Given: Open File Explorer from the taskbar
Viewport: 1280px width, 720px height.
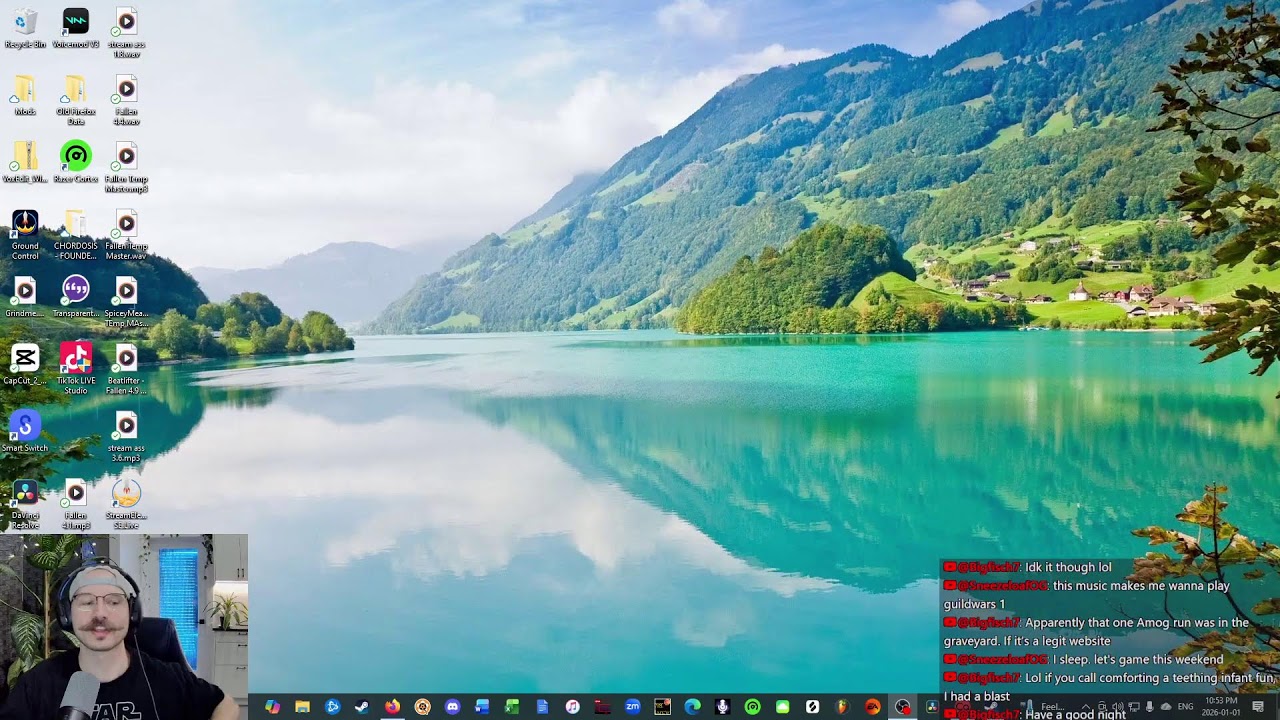Looking at the screenshot, I should [x=302, y=707].
